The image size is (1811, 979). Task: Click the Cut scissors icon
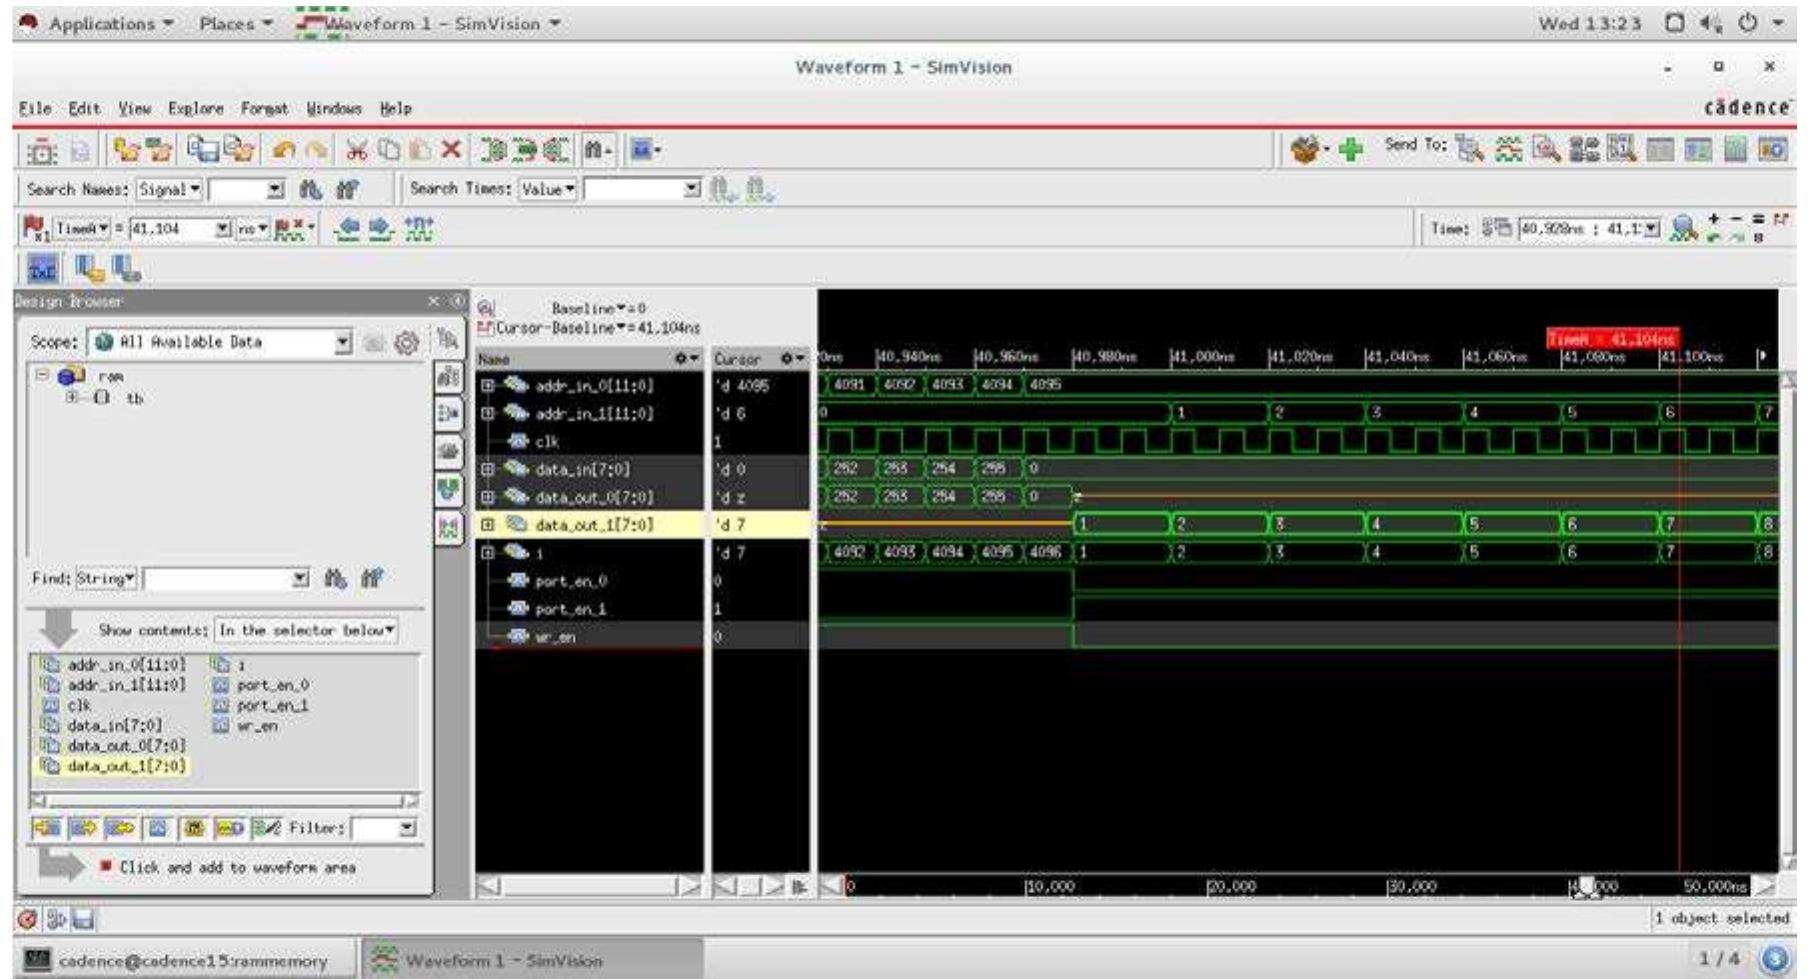click(357, 150)
